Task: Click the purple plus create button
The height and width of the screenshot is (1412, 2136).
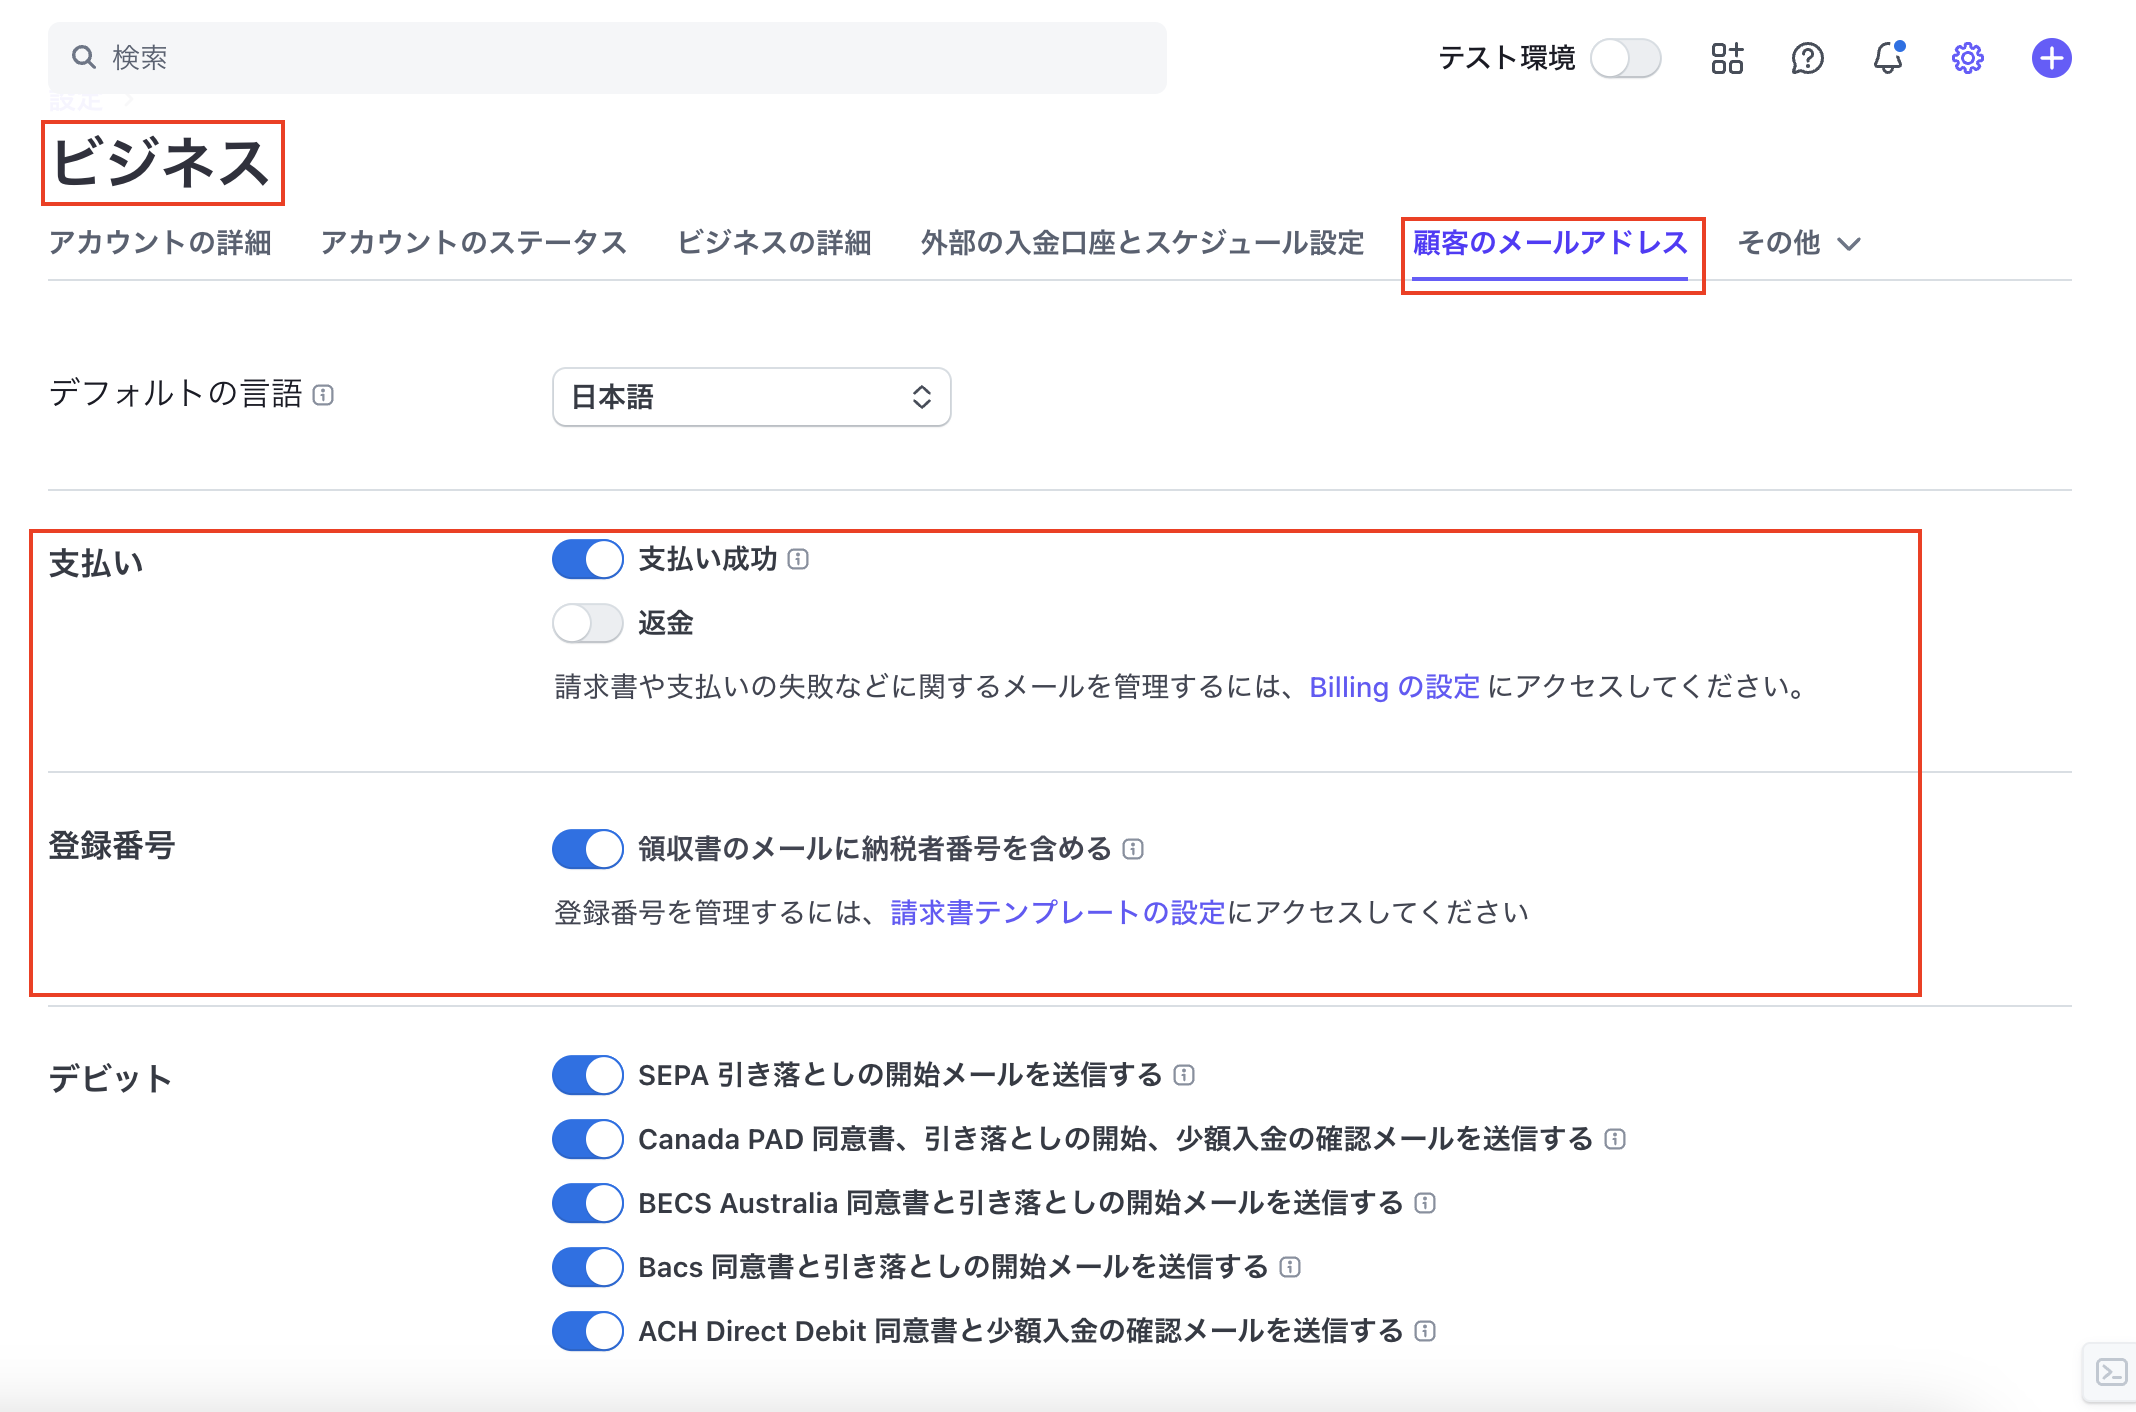Action: click(2051, 58)
